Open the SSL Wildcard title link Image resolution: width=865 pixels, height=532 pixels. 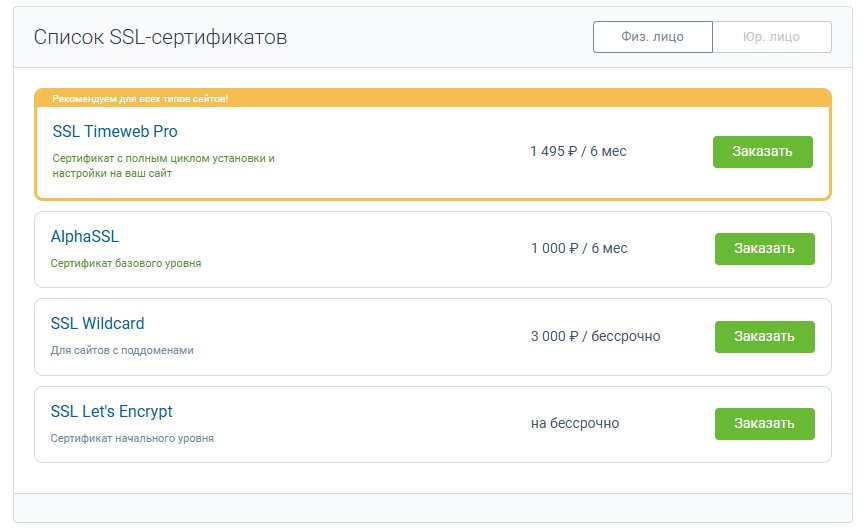coord(97,323)
